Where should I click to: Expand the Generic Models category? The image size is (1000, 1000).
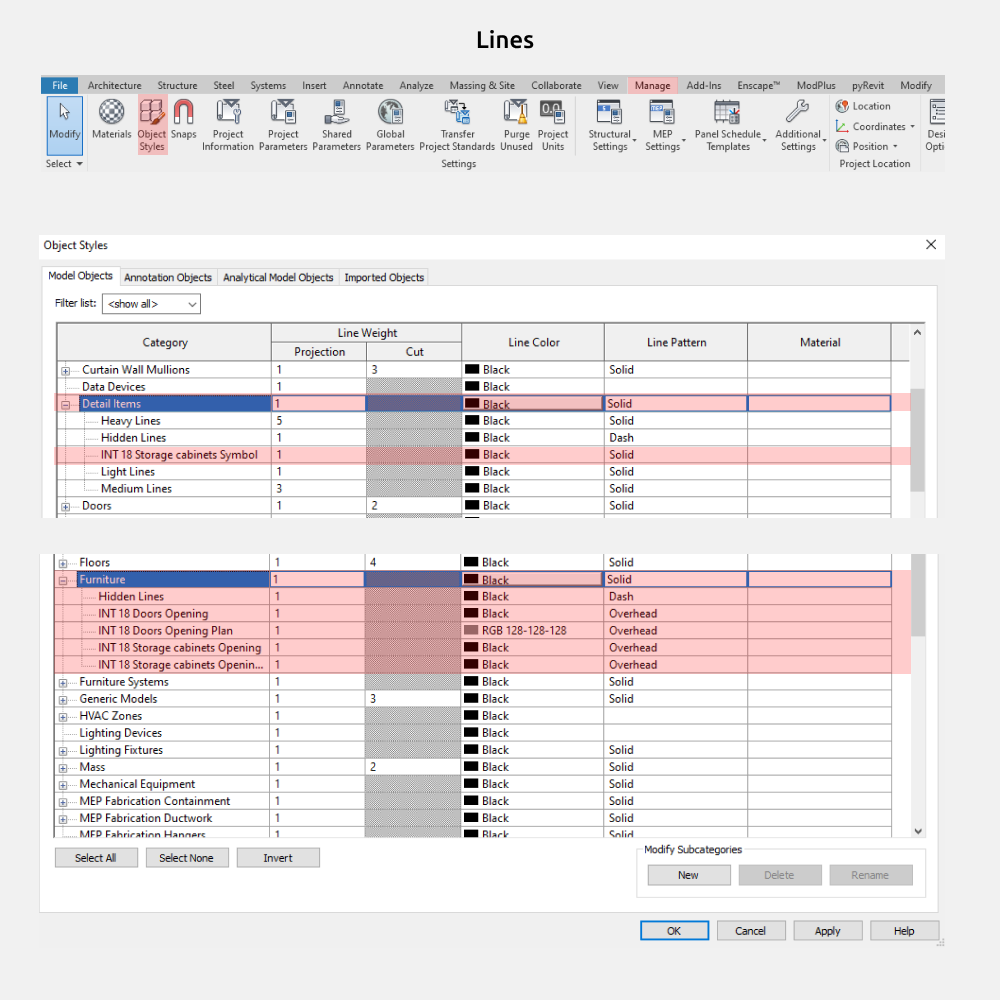(62, 700)
